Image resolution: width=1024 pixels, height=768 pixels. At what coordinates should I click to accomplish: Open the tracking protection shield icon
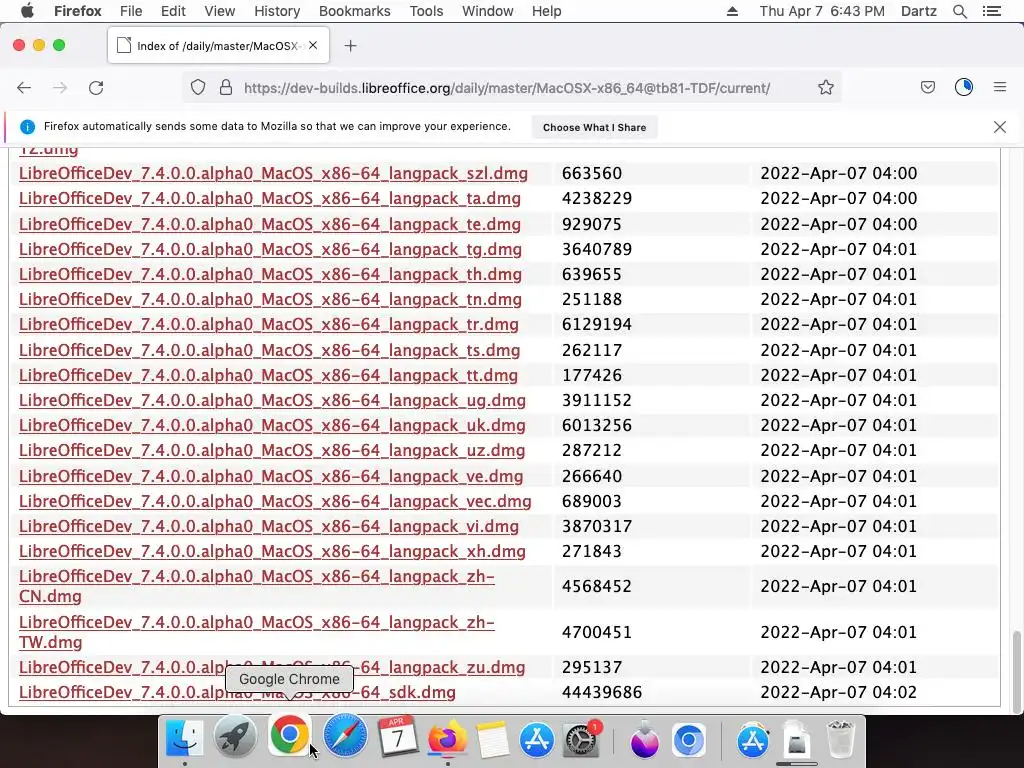click(x=198, y=88)
